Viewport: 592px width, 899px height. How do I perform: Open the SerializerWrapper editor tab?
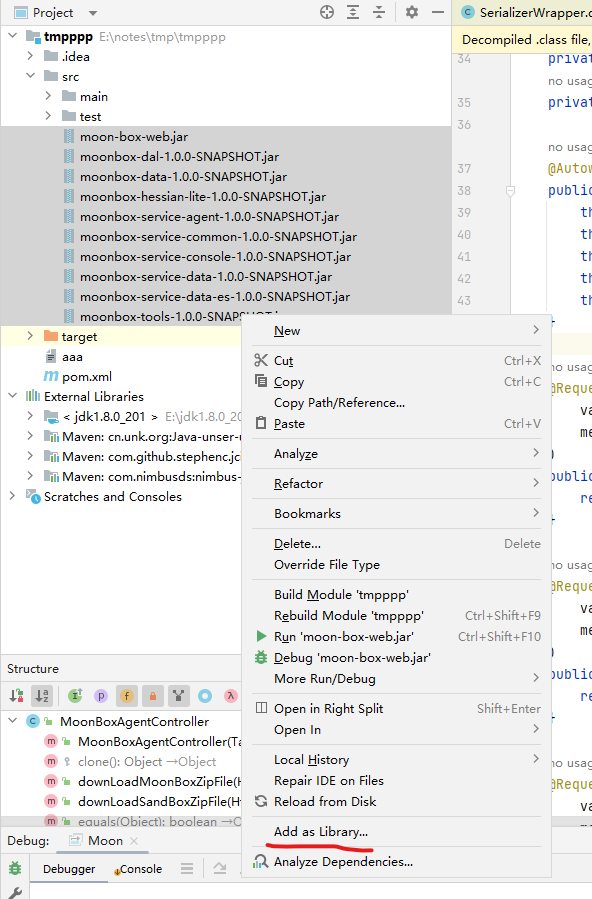(x=525, y=13)
